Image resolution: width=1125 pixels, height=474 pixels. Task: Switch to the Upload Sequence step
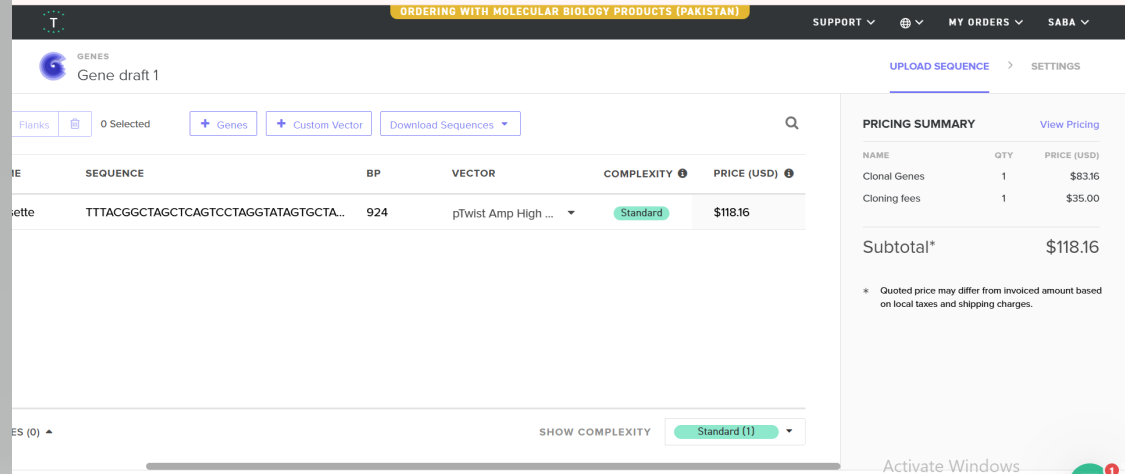click(x=939, y=66)
